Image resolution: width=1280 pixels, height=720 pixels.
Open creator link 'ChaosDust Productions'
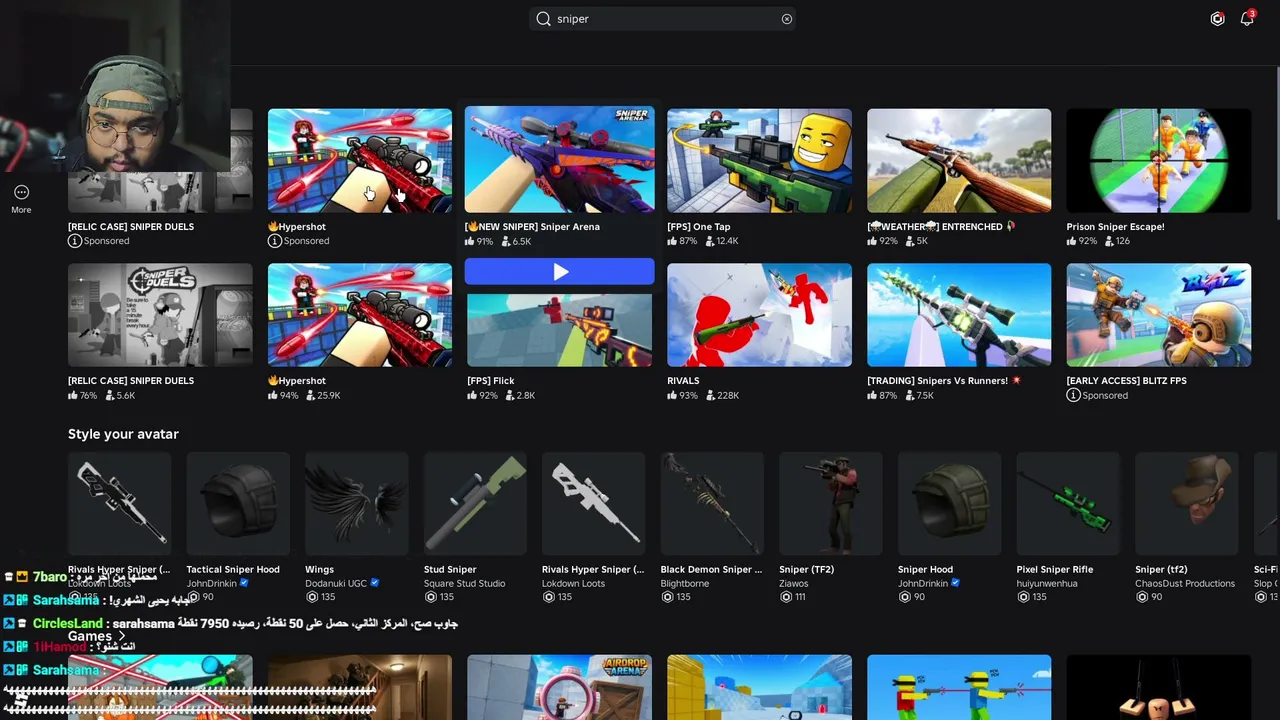(1185, 583)
